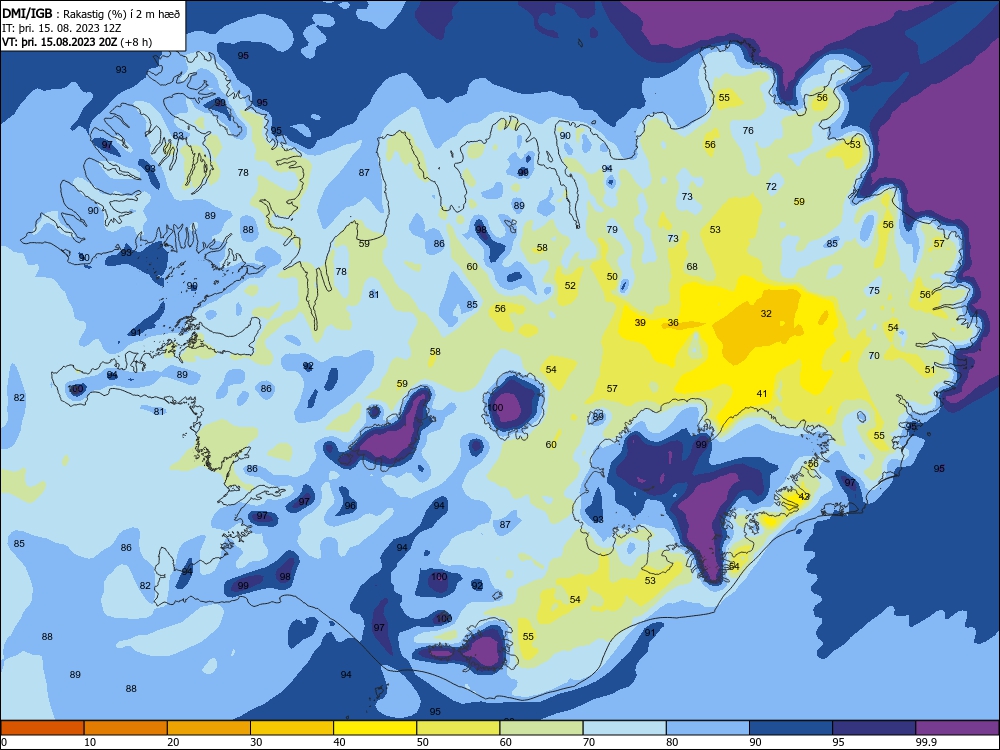Click the humidity value 41

coord(761,393)
